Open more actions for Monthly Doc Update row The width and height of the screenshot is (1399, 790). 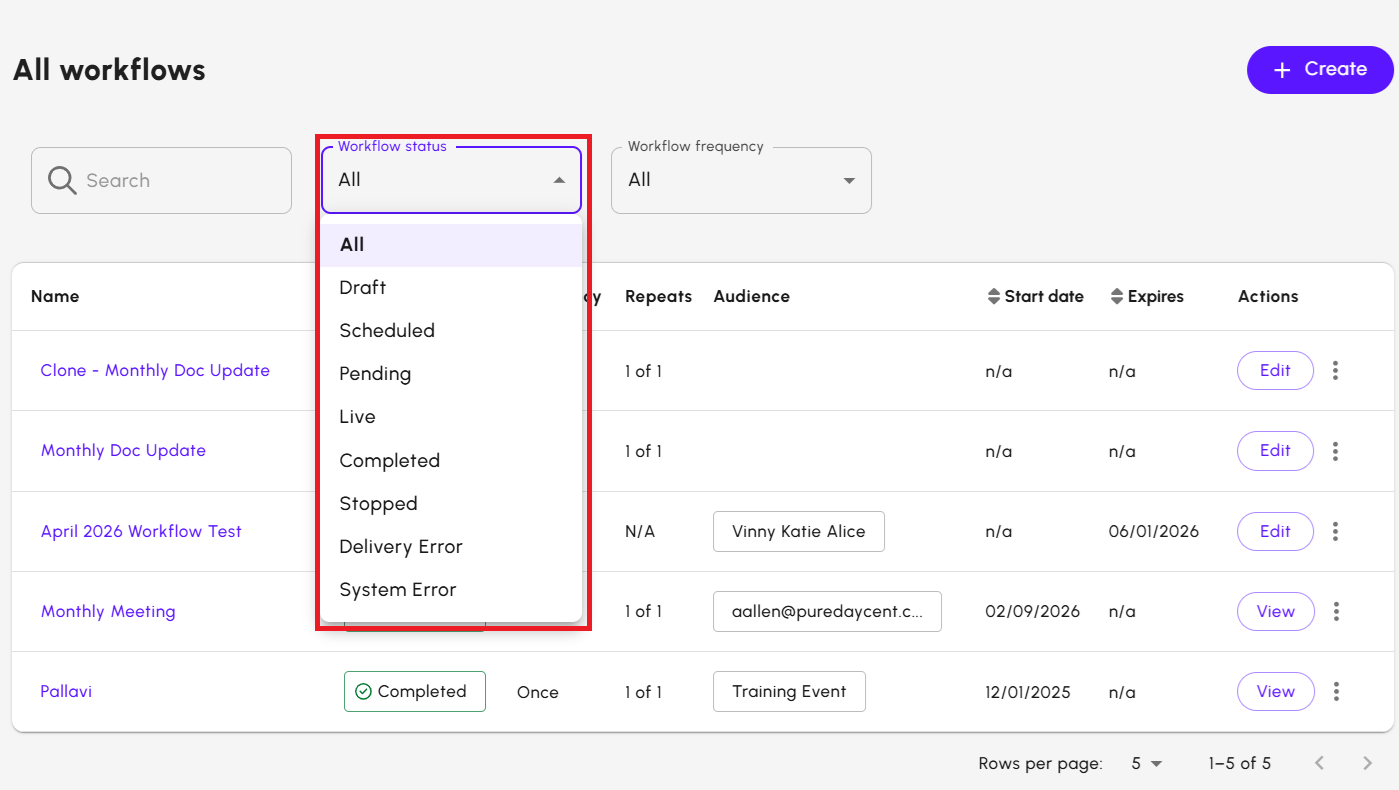pyautogui.click(x=1336, y=451)
